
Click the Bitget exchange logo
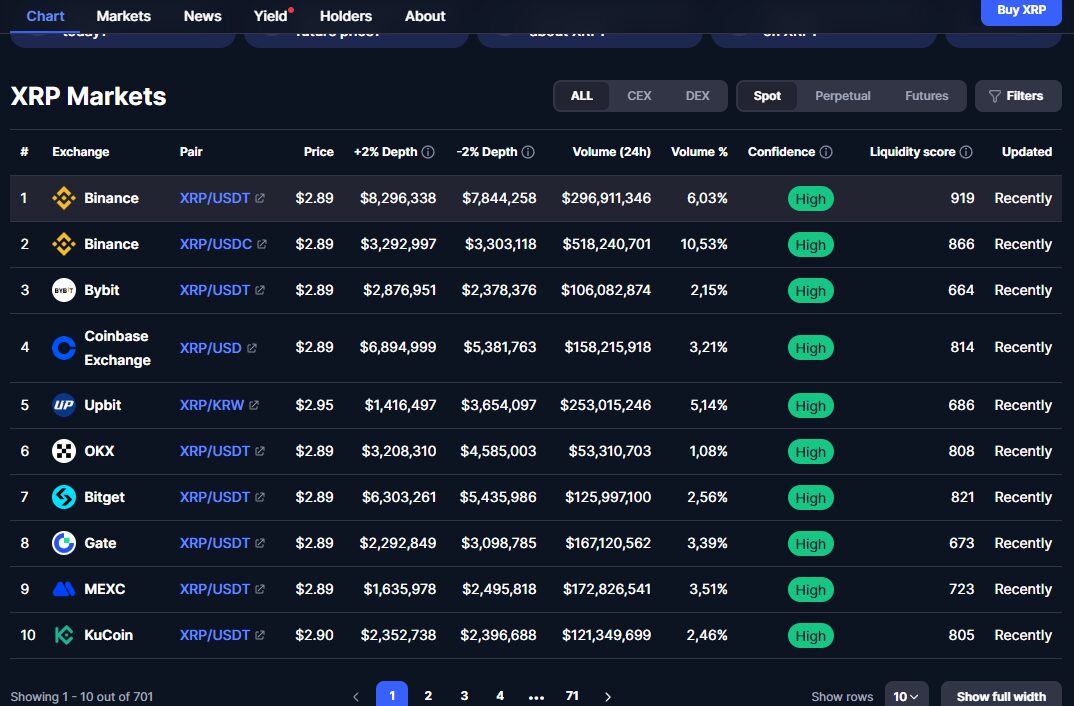pos(64,497)
